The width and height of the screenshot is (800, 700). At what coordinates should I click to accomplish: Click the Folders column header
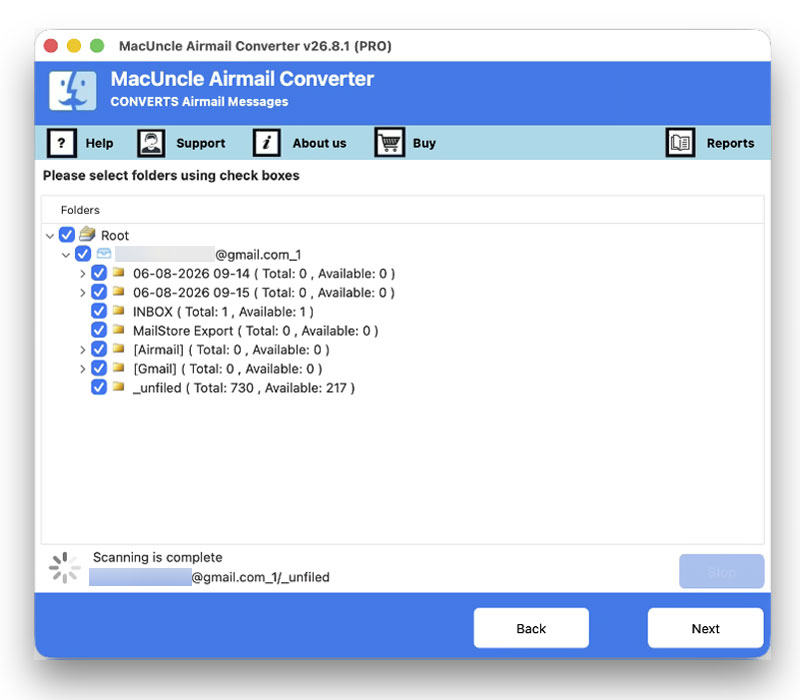(80, 210)
